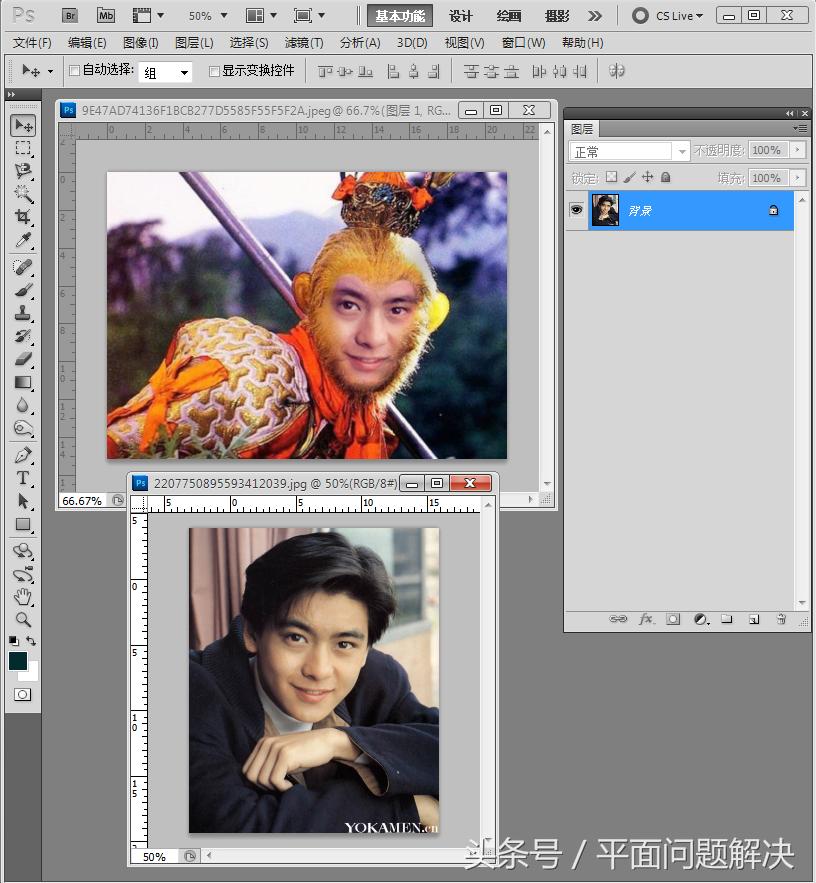Pick the Clone Stamp tool
The image size is (816, 883).
[x=23, y=313]
